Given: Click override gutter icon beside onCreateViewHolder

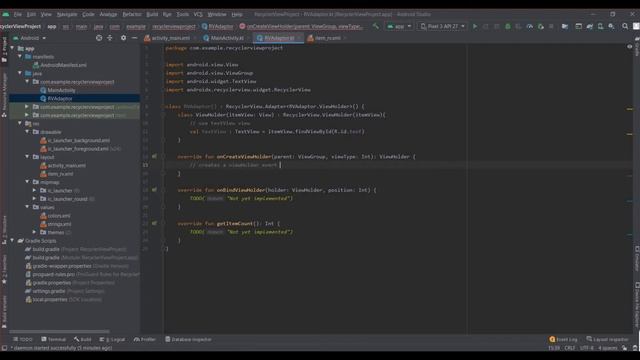Looking at the screenshot, I should click(x=154, y=156).
